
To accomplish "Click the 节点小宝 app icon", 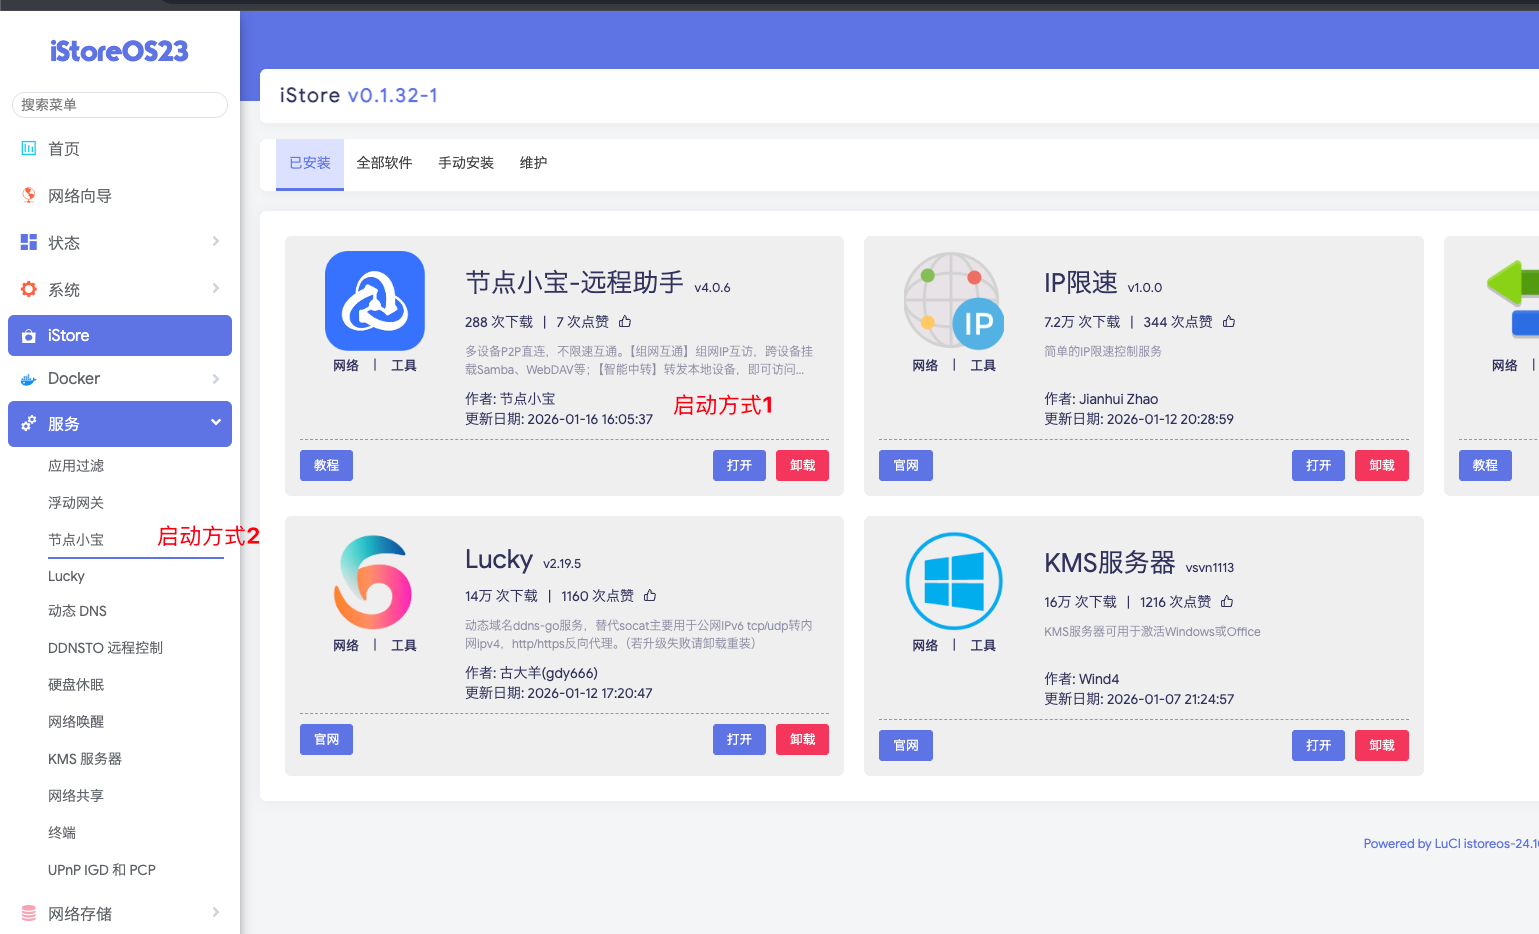I will point(374,301).
